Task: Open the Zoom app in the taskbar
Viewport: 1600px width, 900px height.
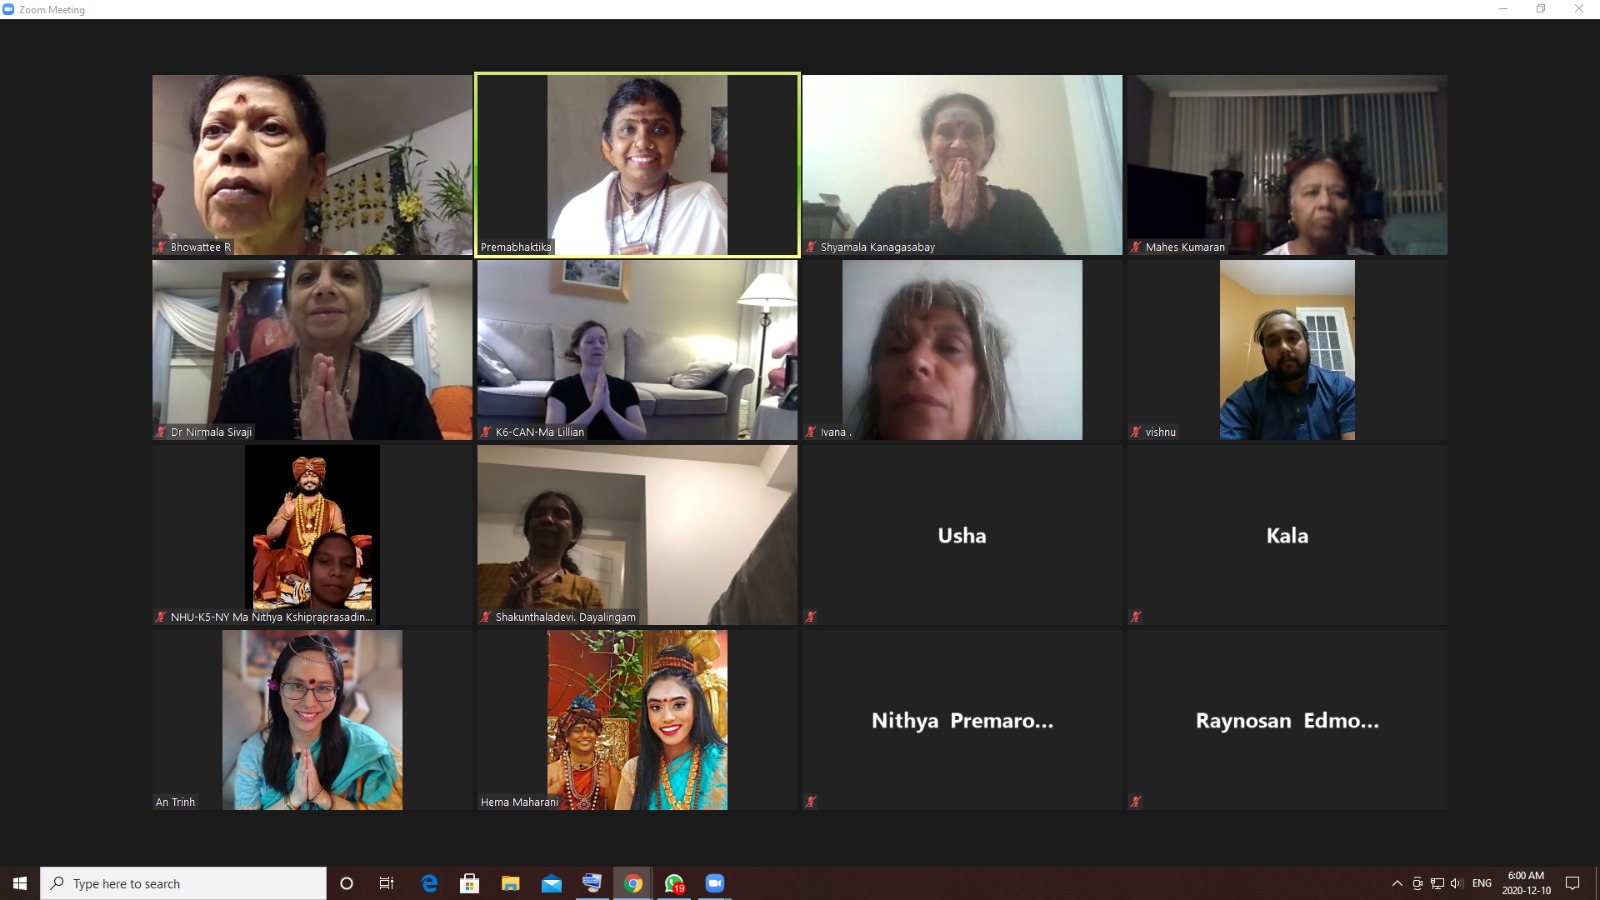Action: [714, 883]
